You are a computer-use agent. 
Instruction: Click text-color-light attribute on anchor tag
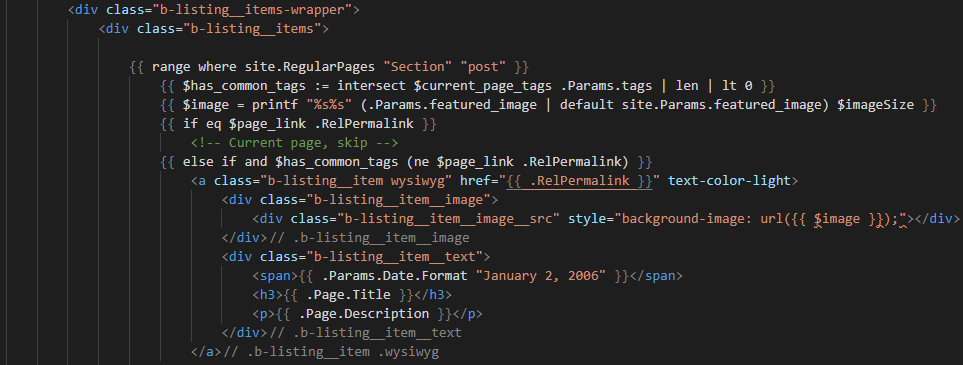click(x=729, y=181)
